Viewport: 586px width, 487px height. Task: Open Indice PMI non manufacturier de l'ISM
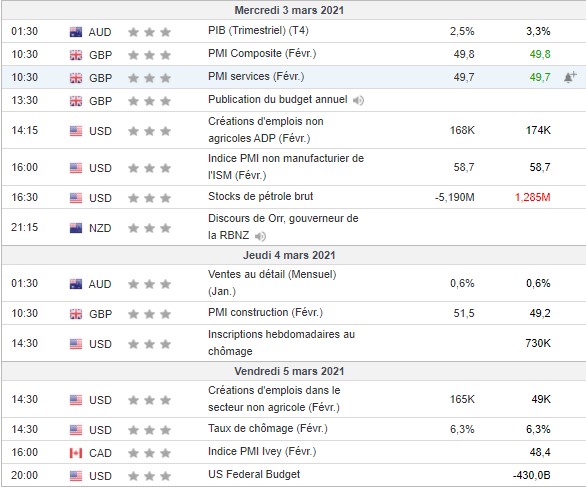click(x=286, y=167)
